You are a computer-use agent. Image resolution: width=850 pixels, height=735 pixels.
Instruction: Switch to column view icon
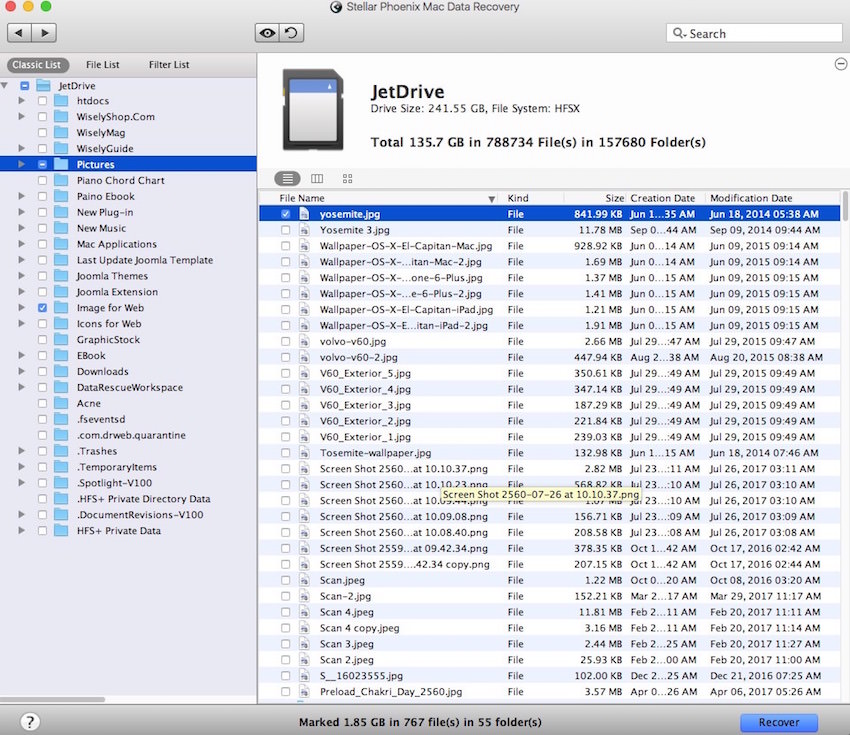coord(317,178)
